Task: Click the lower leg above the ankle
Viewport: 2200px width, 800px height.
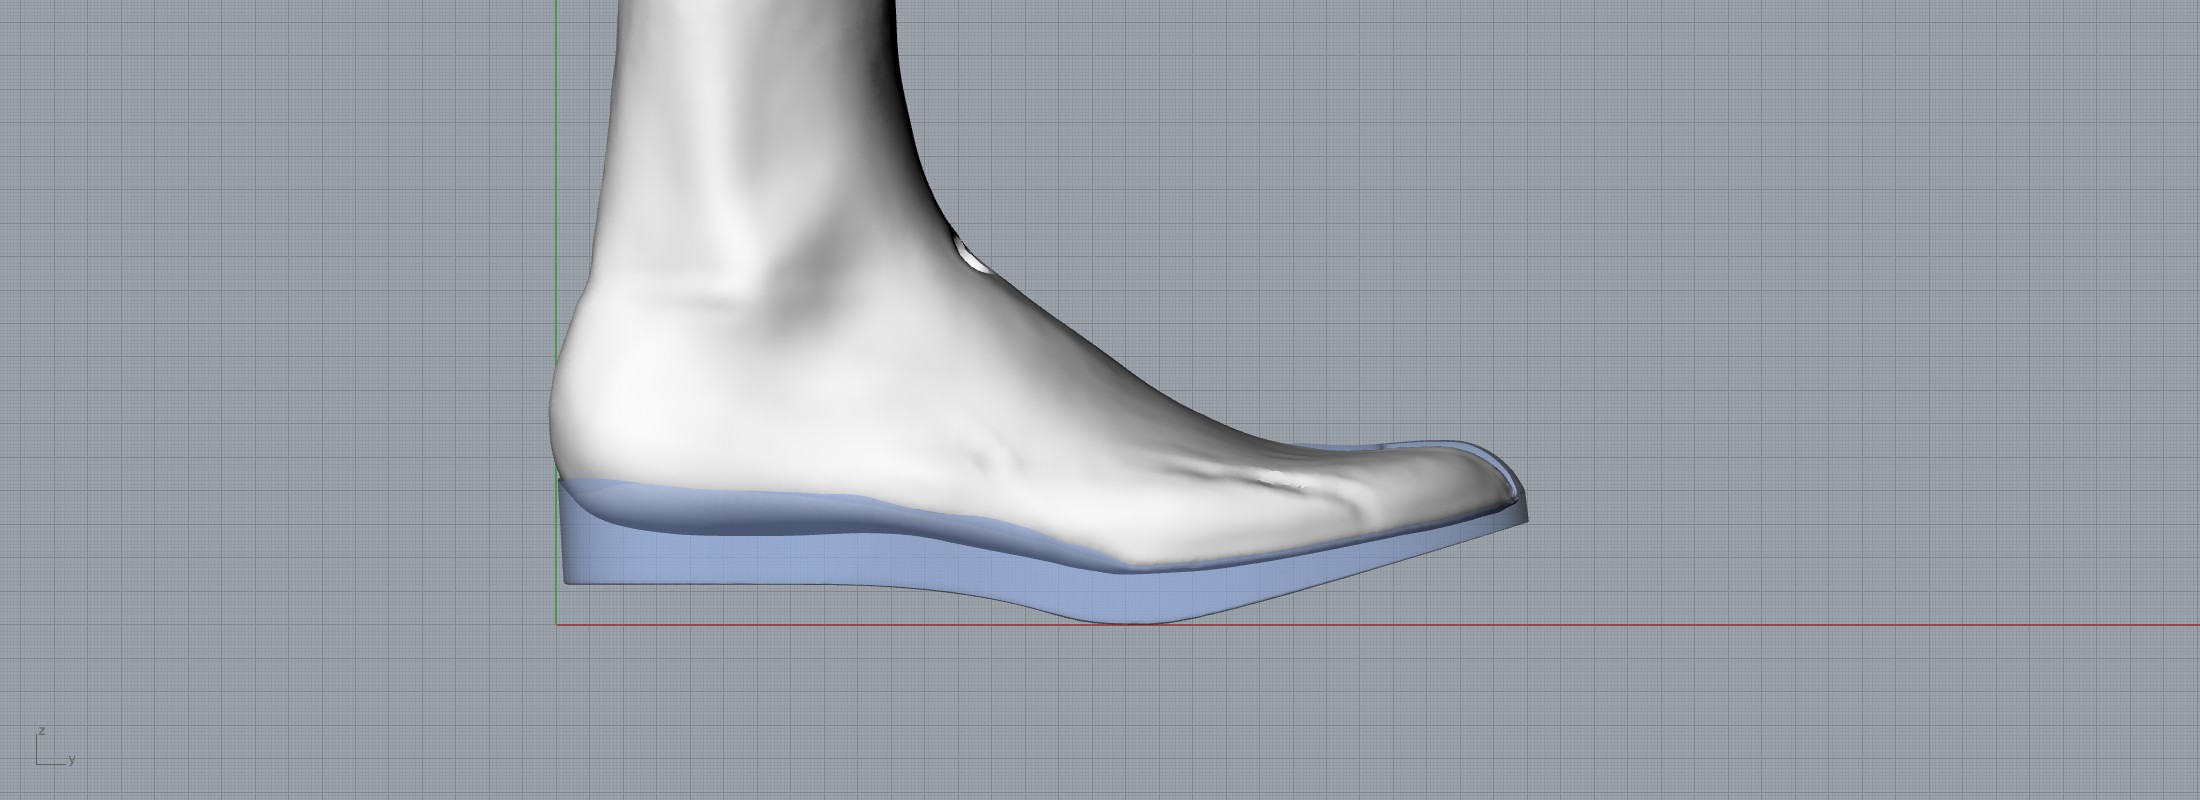Action: 760,100
